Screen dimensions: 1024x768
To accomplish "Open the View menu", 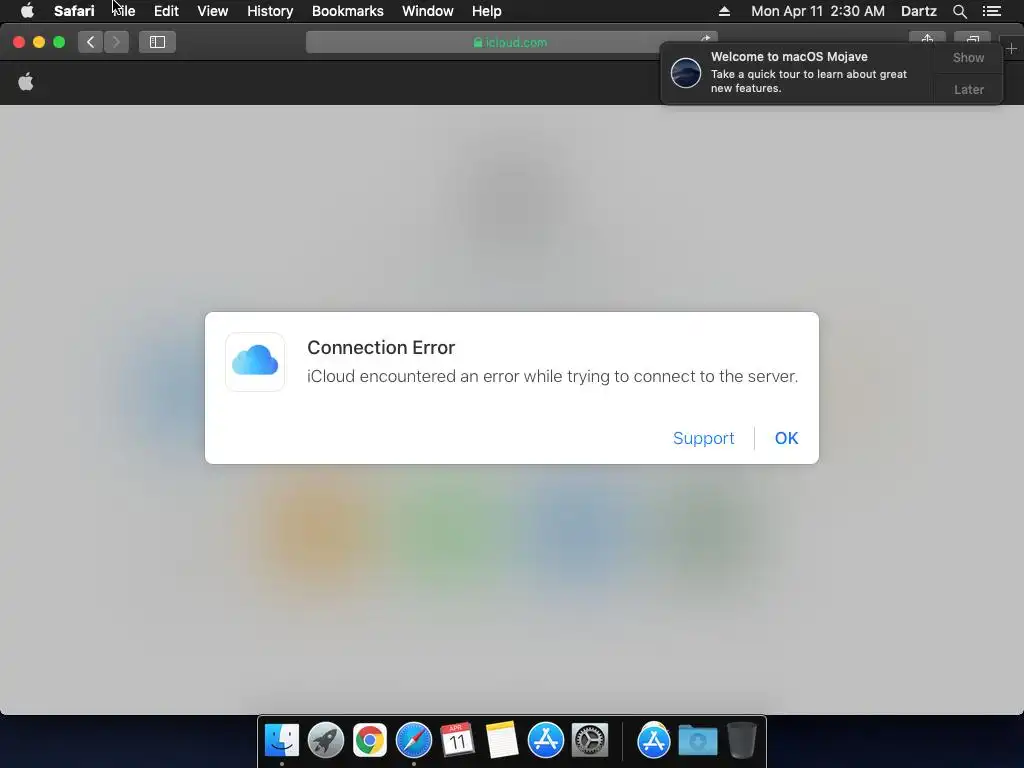I will [212, 11].
